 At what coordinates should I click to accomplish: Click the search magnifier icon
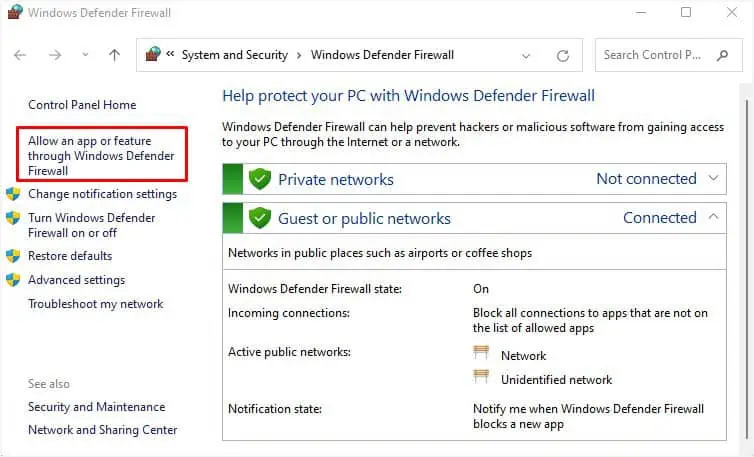(723, 56)
